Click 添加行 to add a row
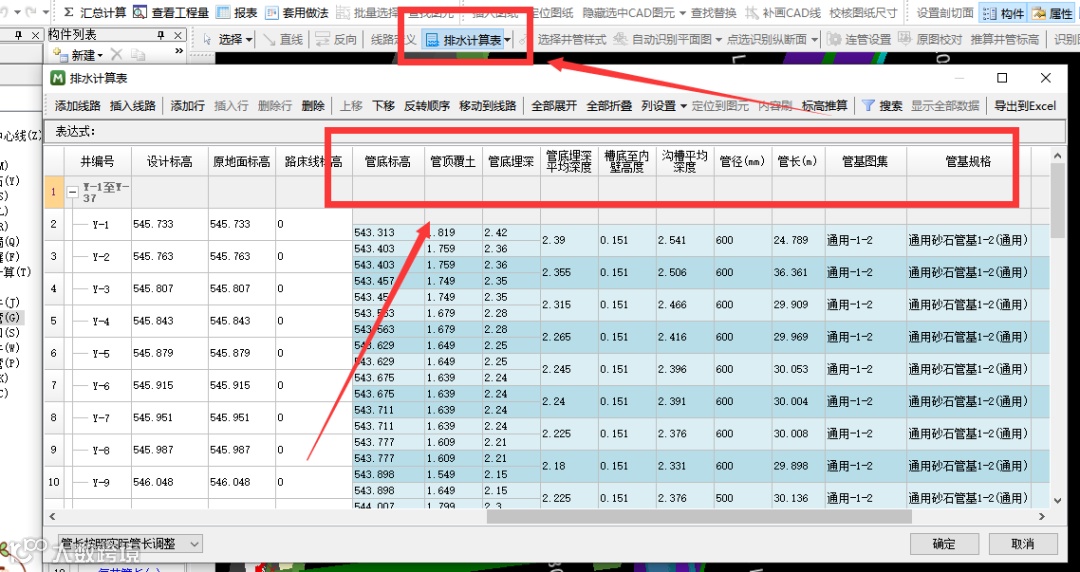 187,105
